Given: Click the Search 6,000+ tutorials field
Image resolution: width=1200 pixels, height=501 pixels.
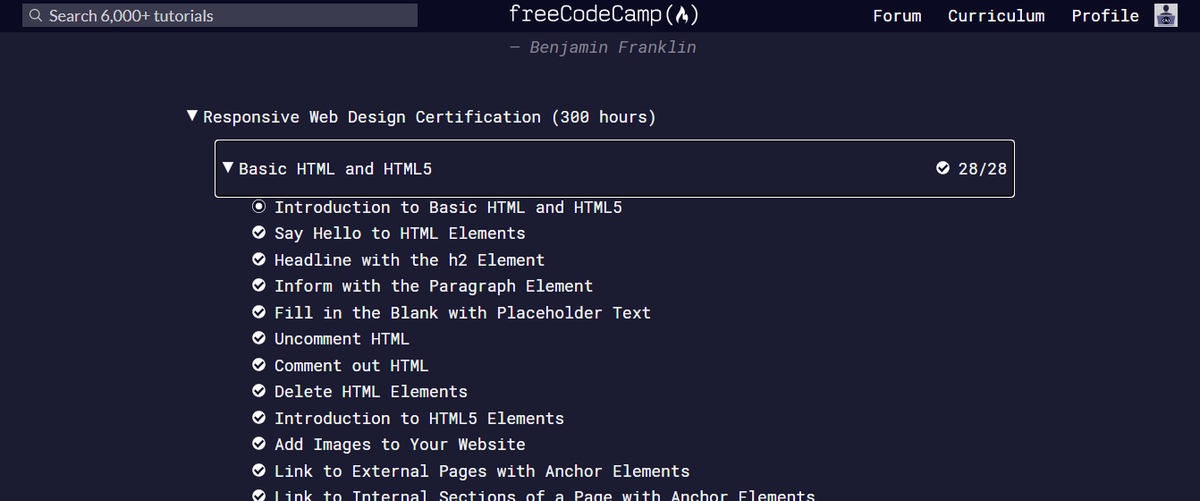Looking at the screenshot, I should [220, 15].
